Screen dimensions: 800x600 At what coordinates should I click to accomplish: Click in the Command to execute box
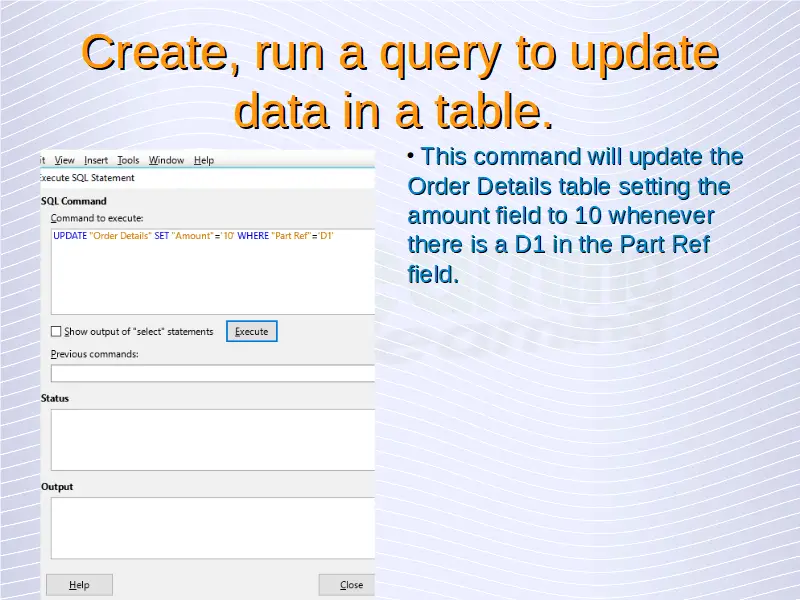coord(213,271)
